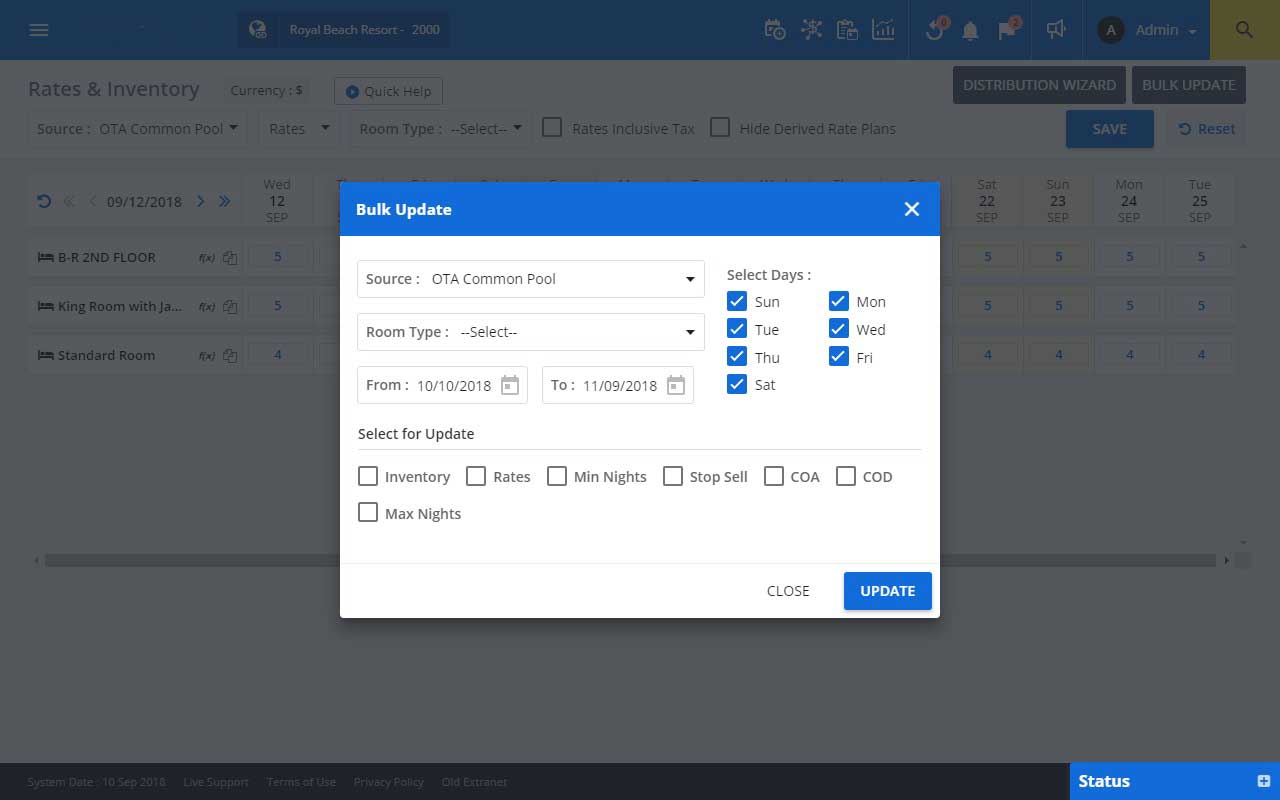
Task: Click the f(x) icon for King Room row
Action: pyautogui.click(x=207, y=306)
